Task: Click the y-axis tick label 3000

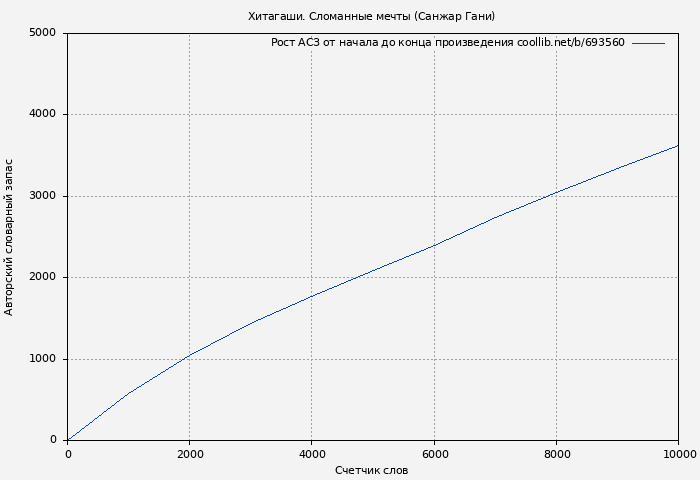Action: [x=43, y=196]
